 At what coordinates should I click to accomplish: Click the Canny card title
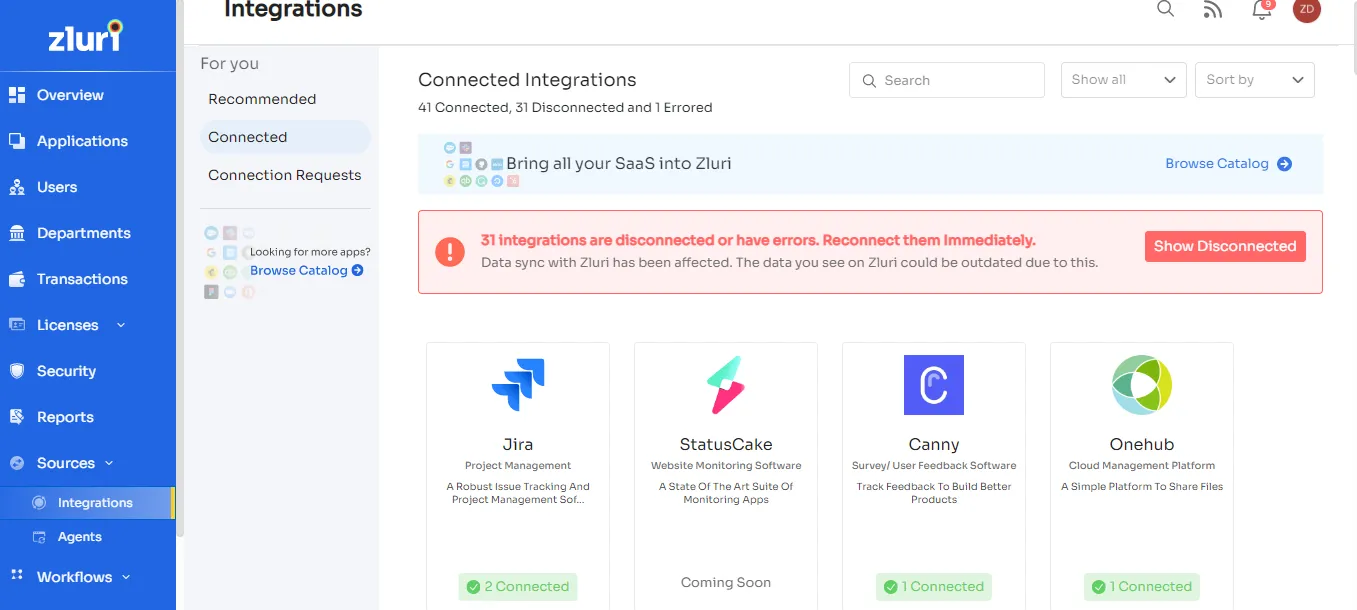click(934, 444)
